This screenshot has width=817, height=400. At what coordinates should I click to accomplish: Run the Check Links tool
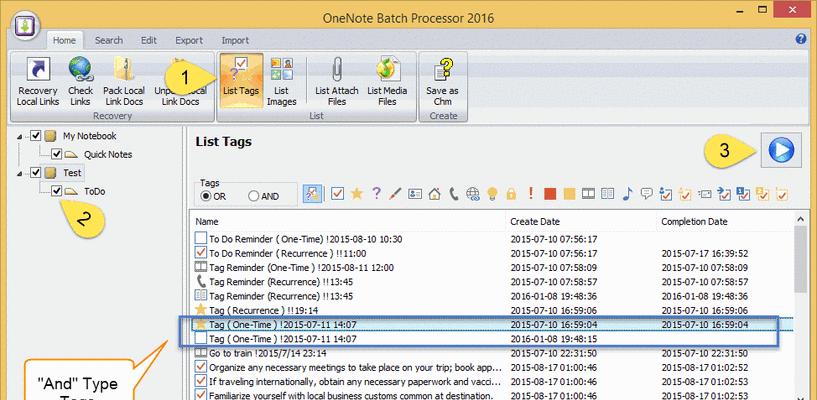(80, 81)
